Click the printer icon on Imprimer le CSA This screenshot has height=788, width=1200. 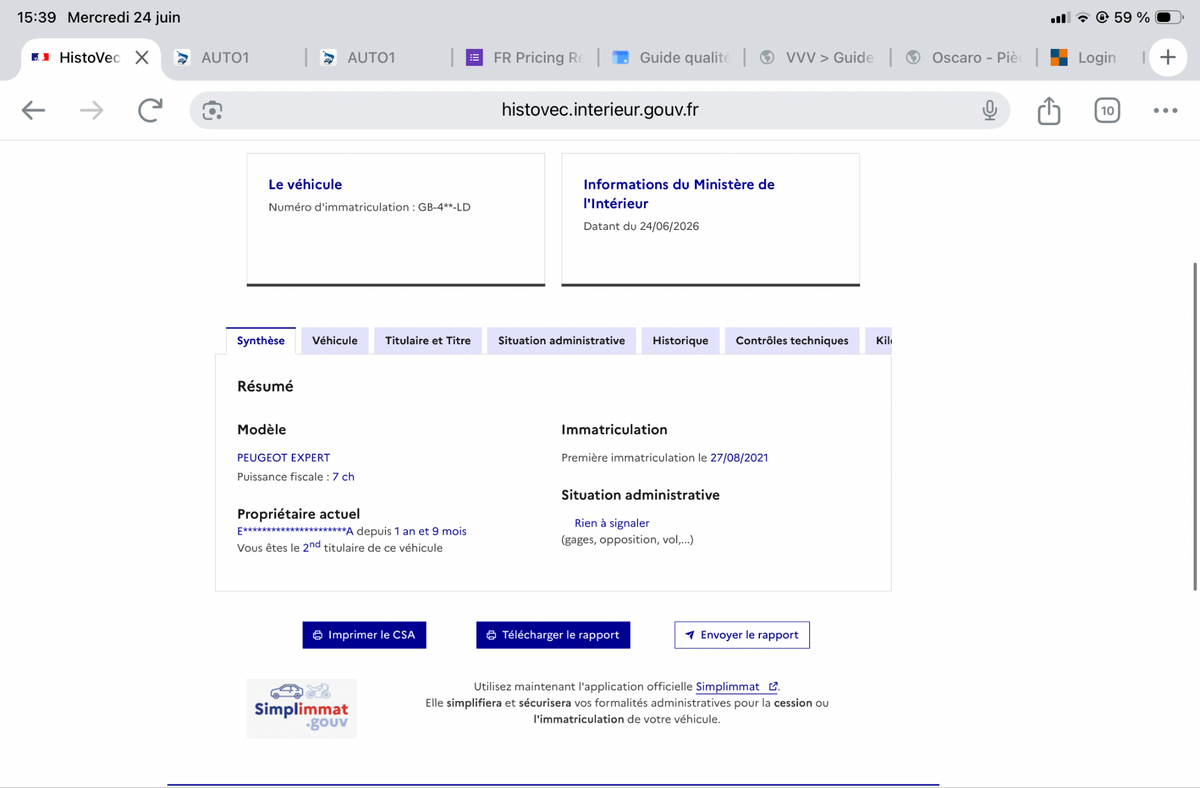pyautogui.click(x=318, y=635)
